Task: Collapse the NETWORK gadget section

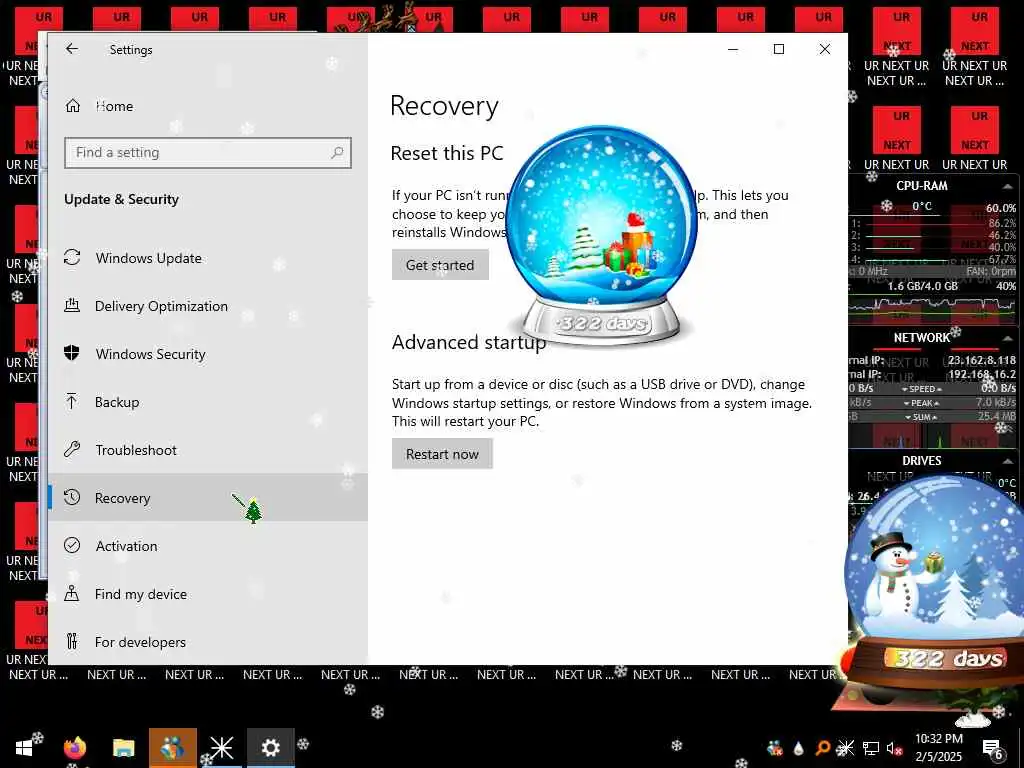Action: (1008, 338)
